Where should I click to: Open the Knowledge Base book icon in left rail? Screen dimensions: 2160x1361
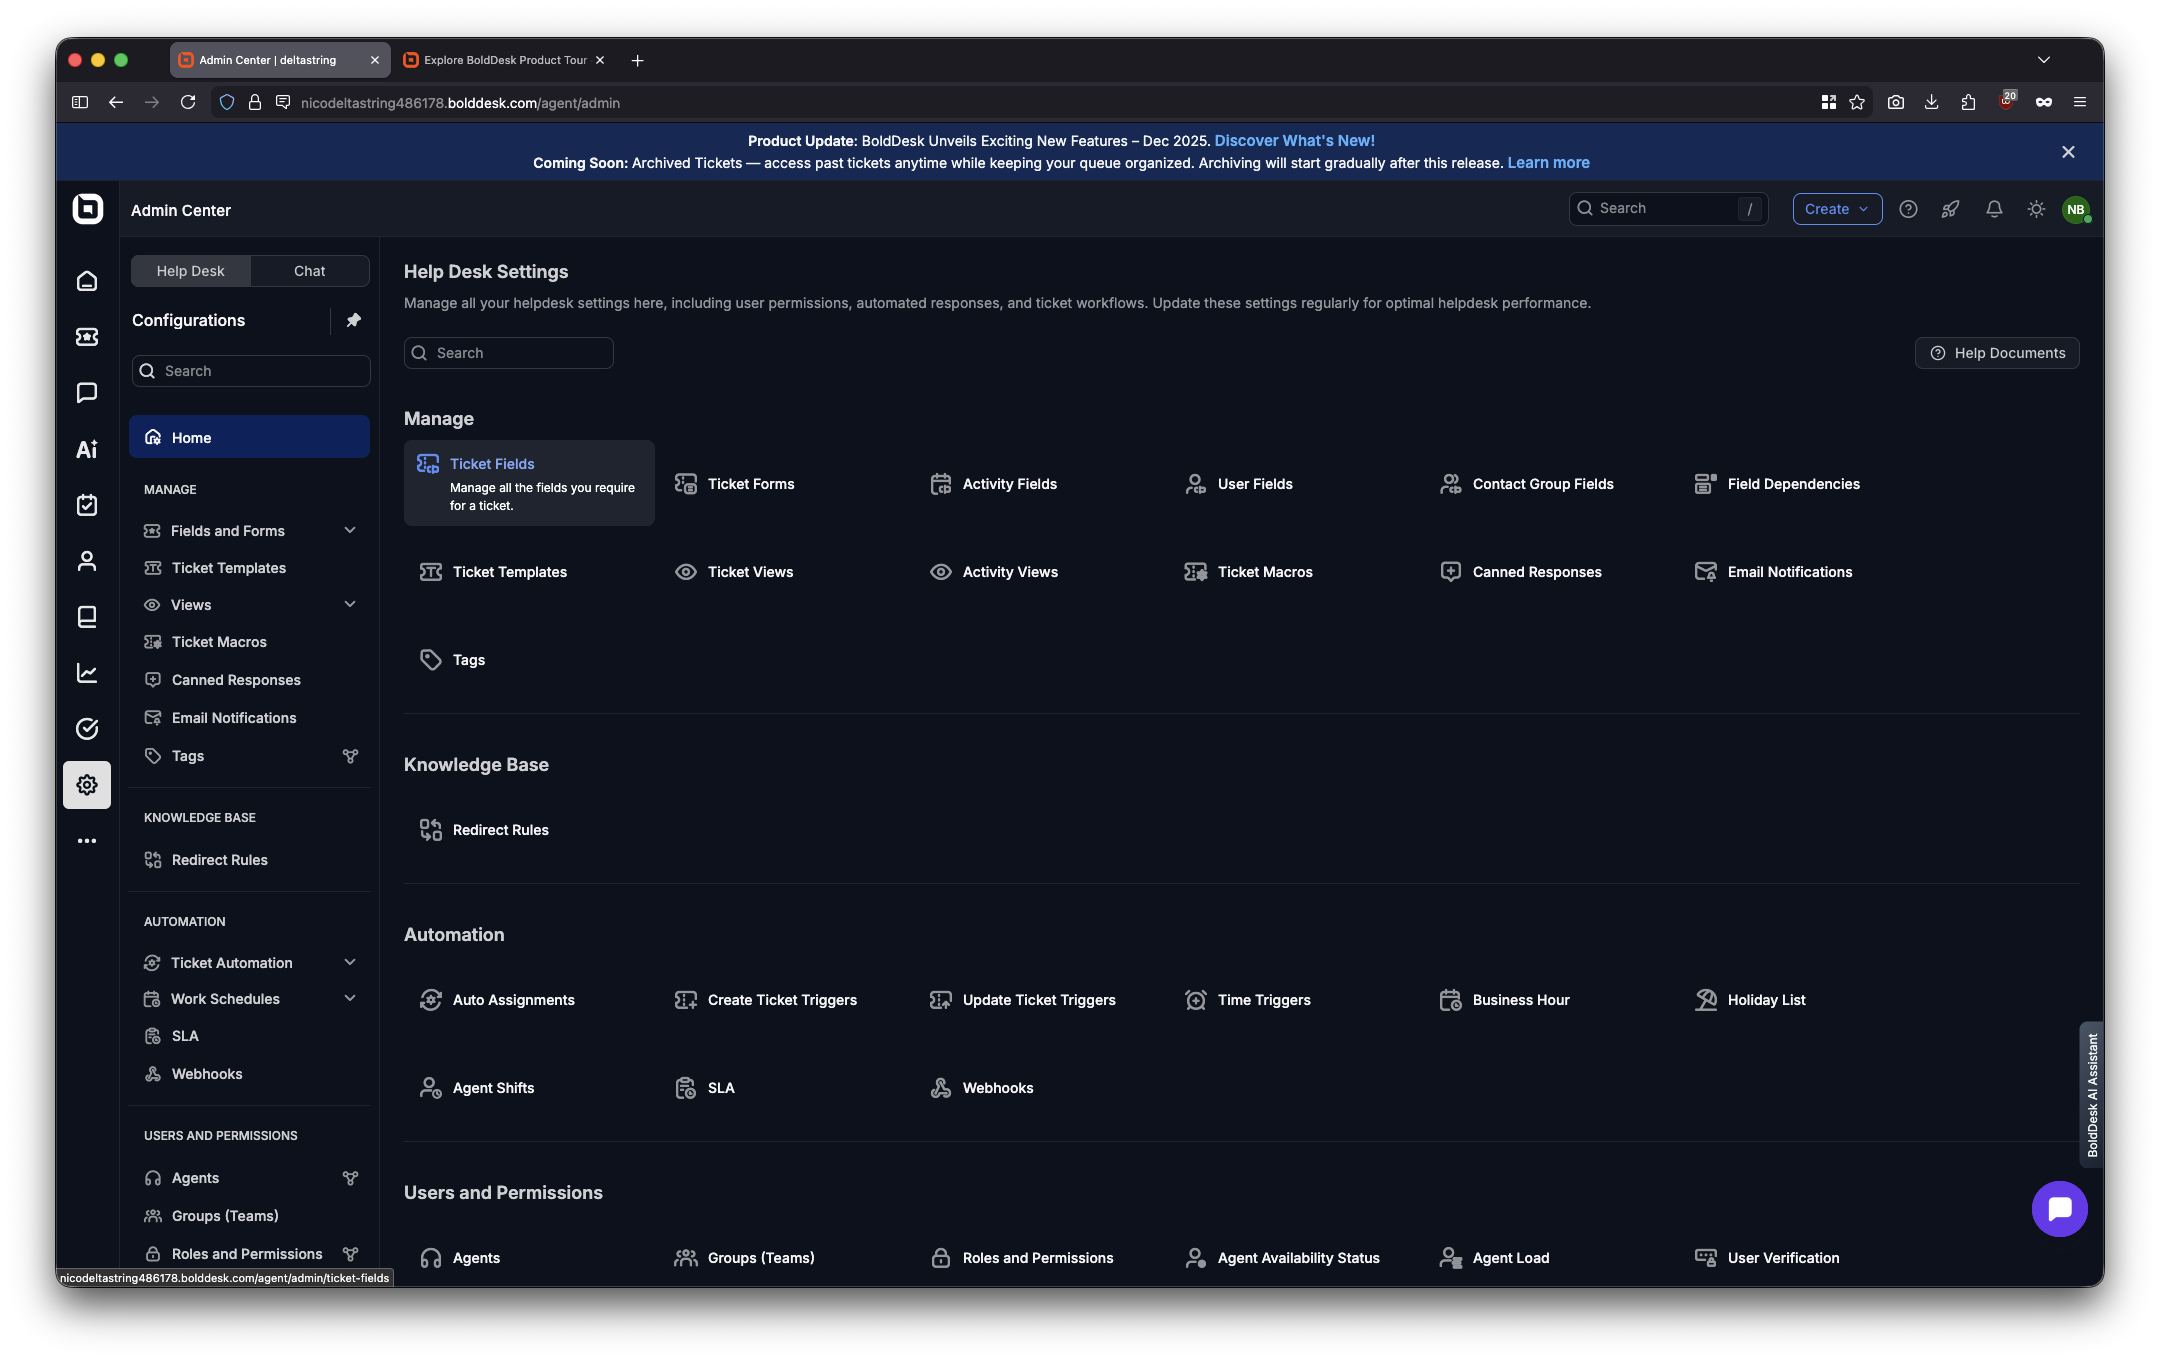87,617
